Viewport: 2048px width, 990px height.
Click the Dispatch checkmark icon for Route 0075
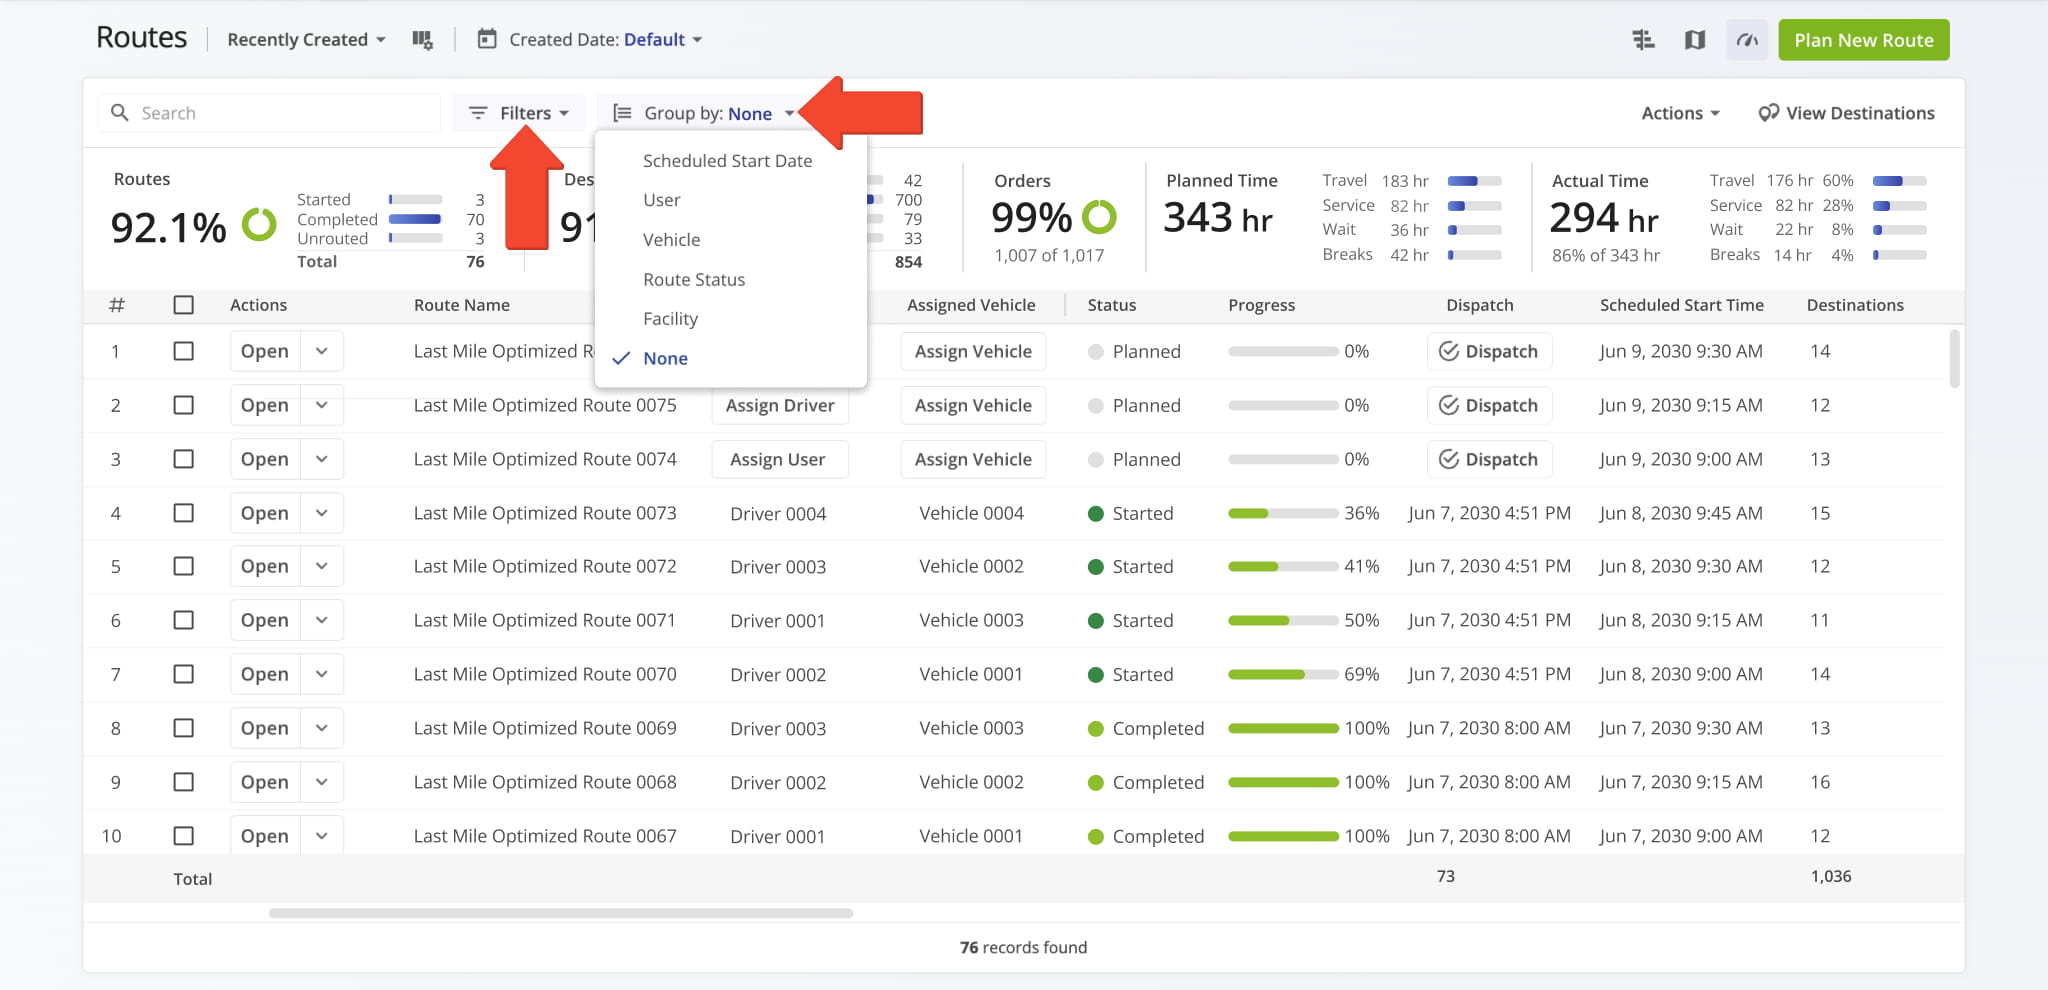coord(1448,405)
